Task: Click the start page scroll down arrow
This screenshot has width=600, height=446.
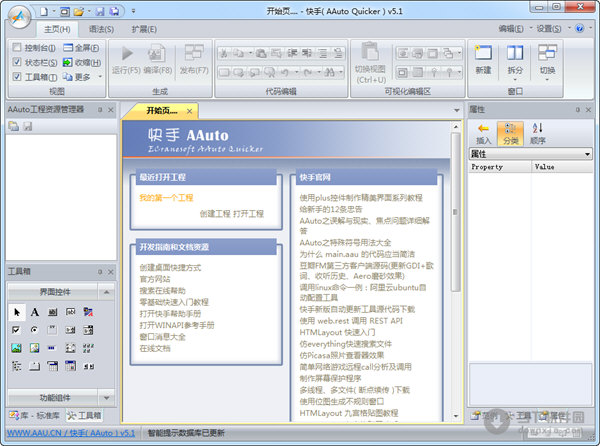Action: coord(456,416)
